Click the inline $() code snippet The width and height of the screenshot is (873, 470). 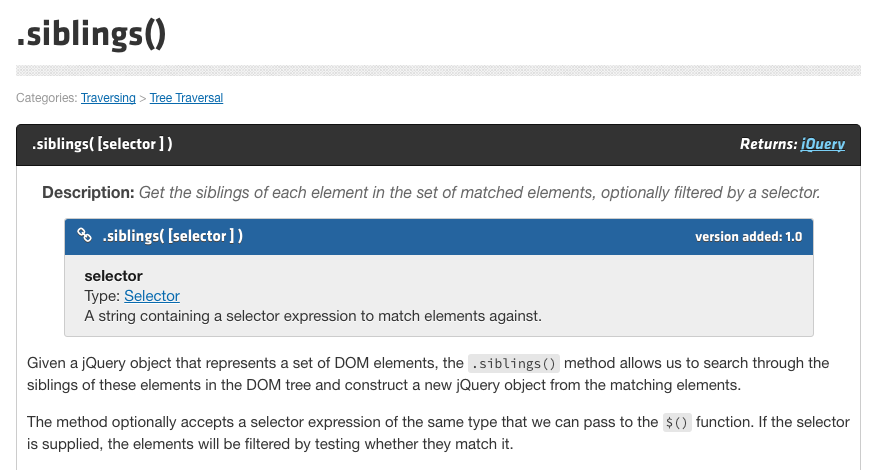(x=676, y=423)
